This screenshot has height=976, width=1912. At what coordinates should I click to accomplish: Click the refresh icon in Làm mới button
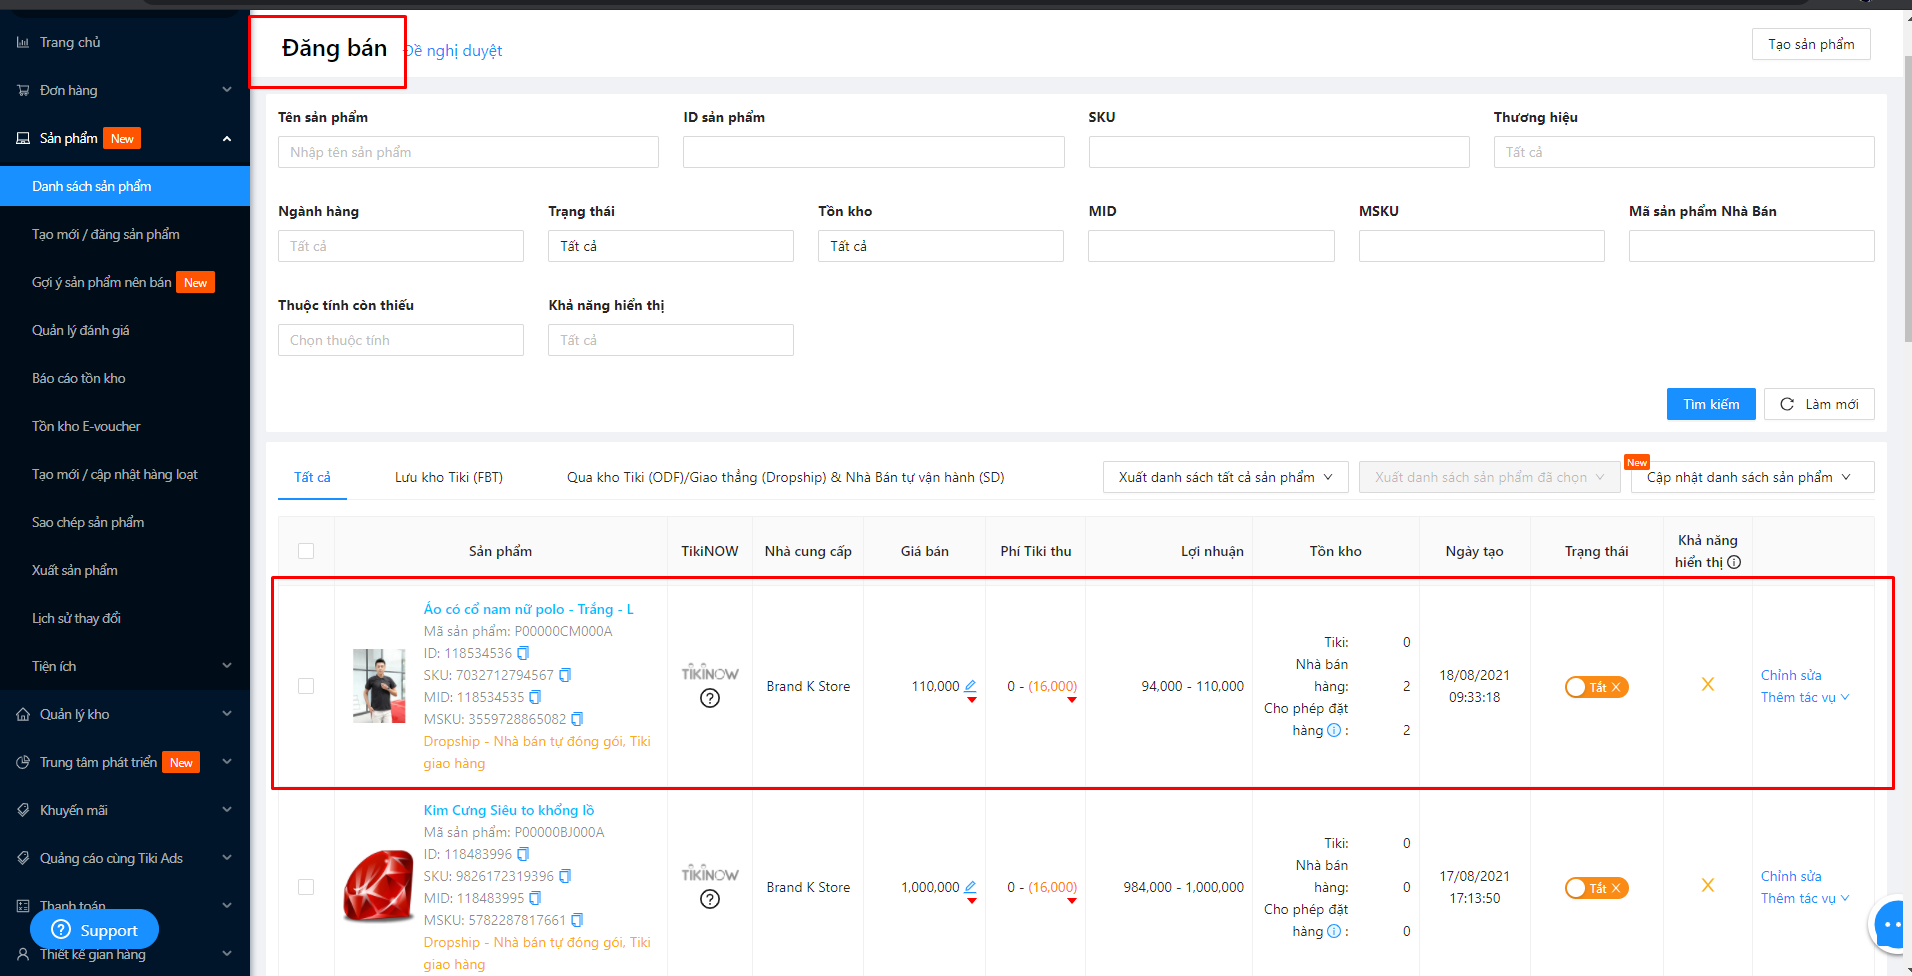tap(1787, 404)
